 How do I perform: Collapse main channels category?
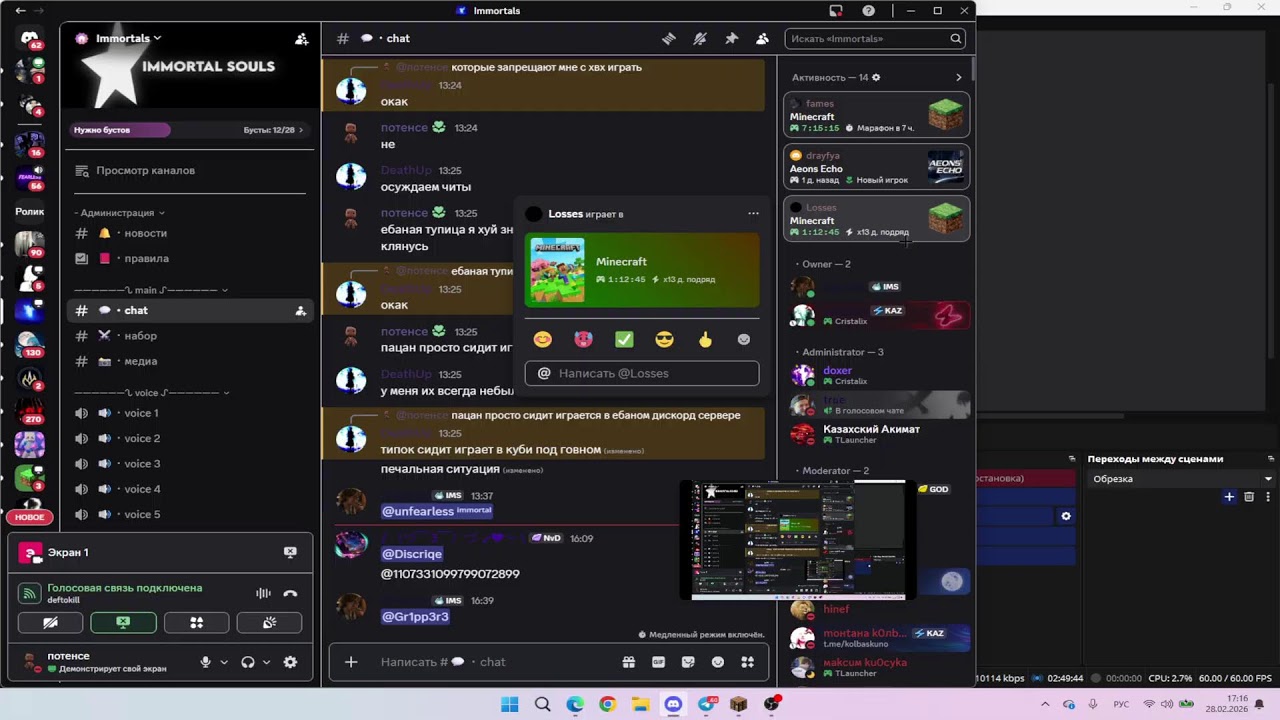click(151, 290)
